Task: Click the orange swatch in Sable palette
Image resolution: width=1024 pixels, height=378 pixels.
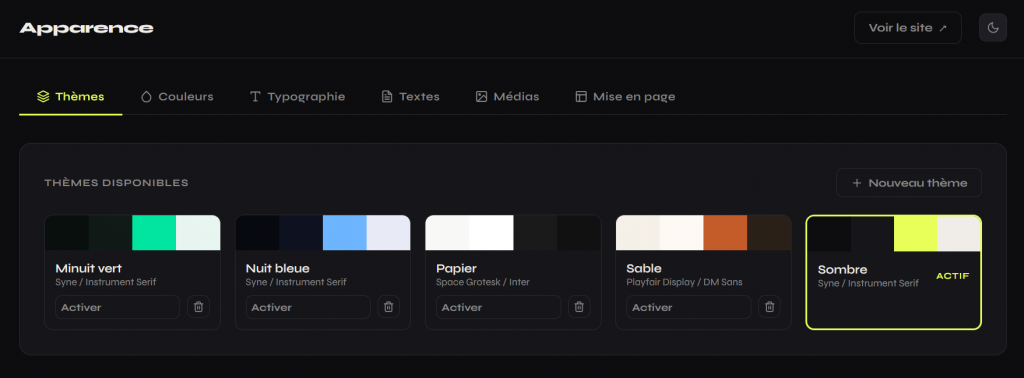Action: [725, 232]
